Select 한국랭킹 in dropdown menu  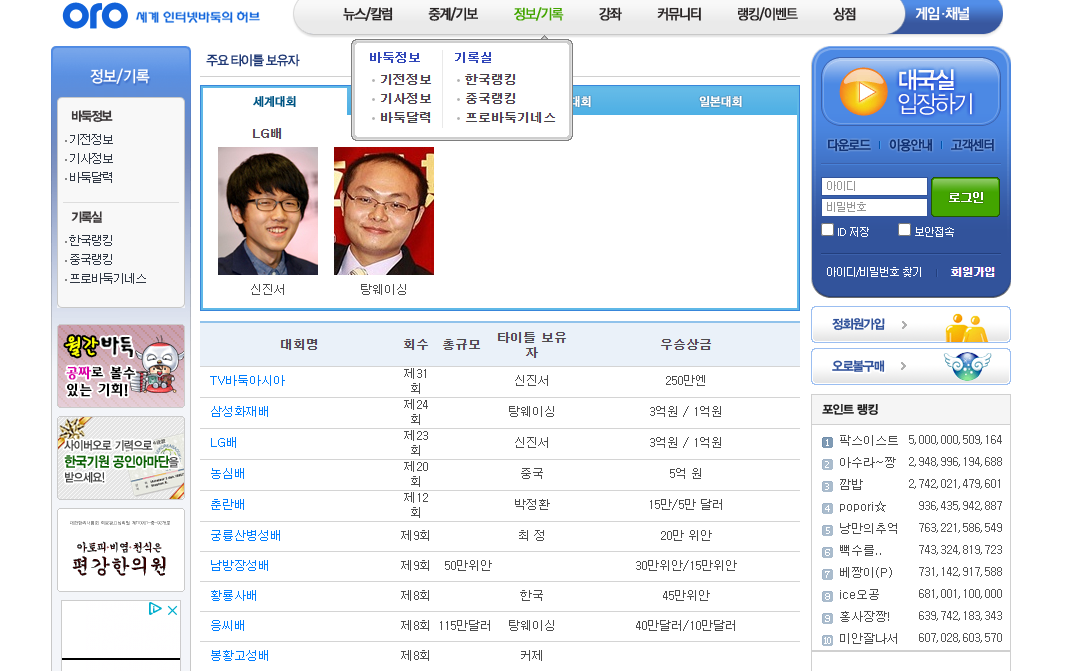pyautogui.click(x=490, y=79)
